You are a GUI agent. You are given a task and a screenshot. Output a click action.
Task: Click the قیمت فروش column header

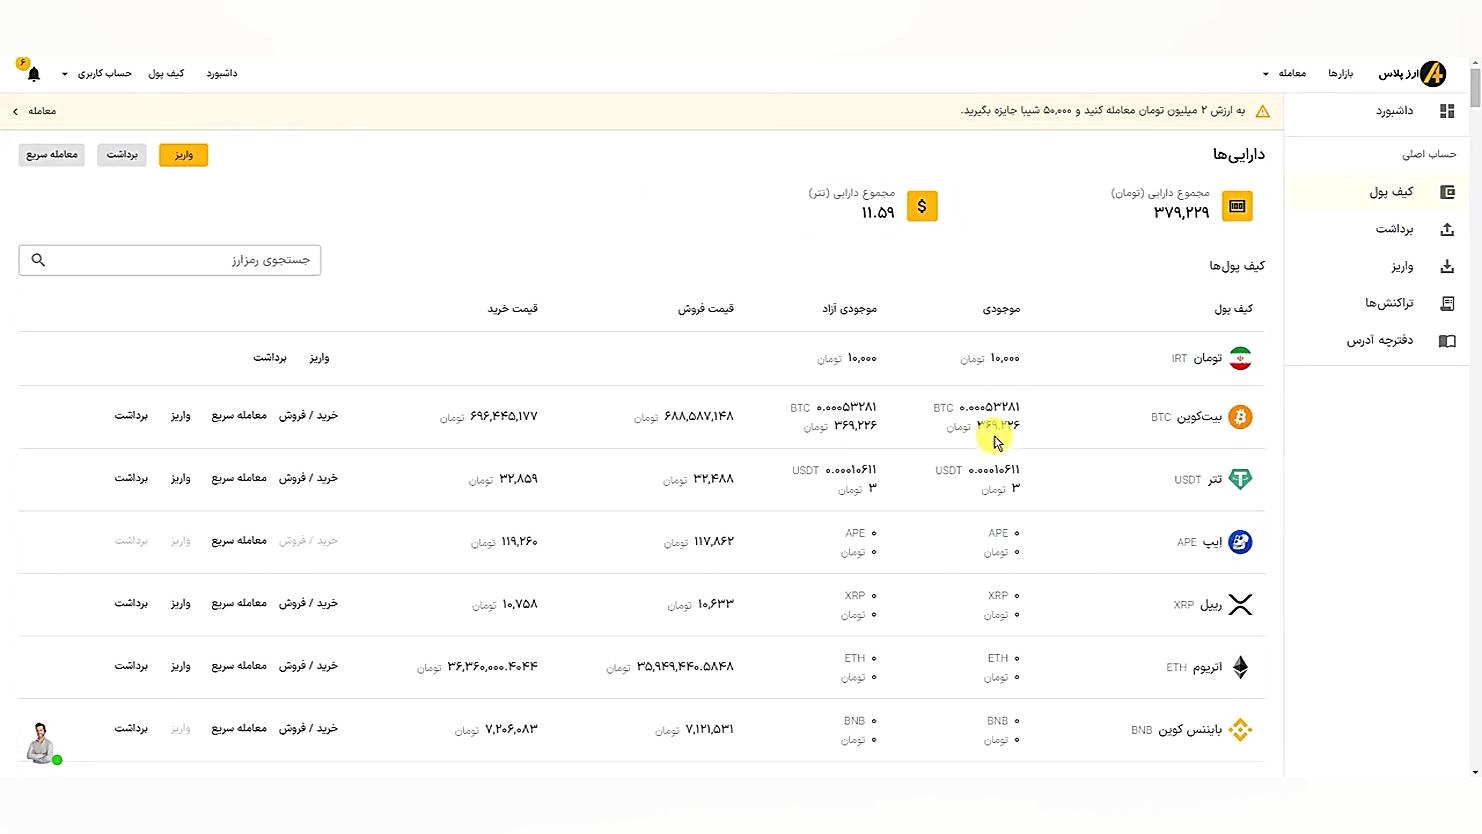(706, 308)
